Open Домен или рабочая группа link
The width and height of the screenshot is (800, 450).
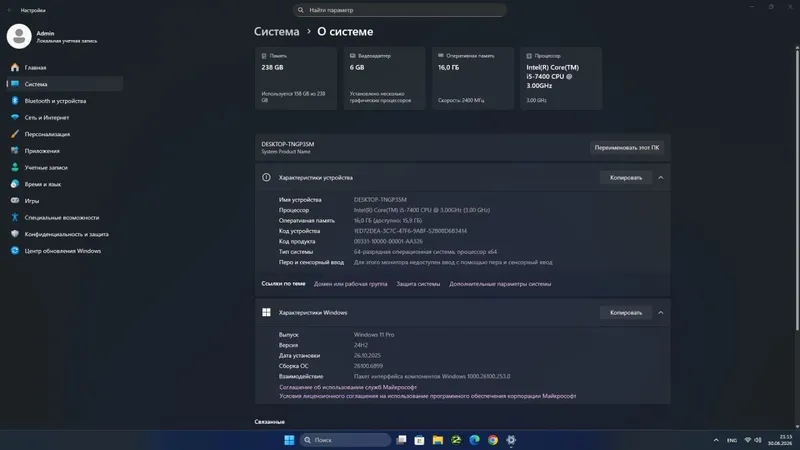pyautogui.click(x=351, y=284)
